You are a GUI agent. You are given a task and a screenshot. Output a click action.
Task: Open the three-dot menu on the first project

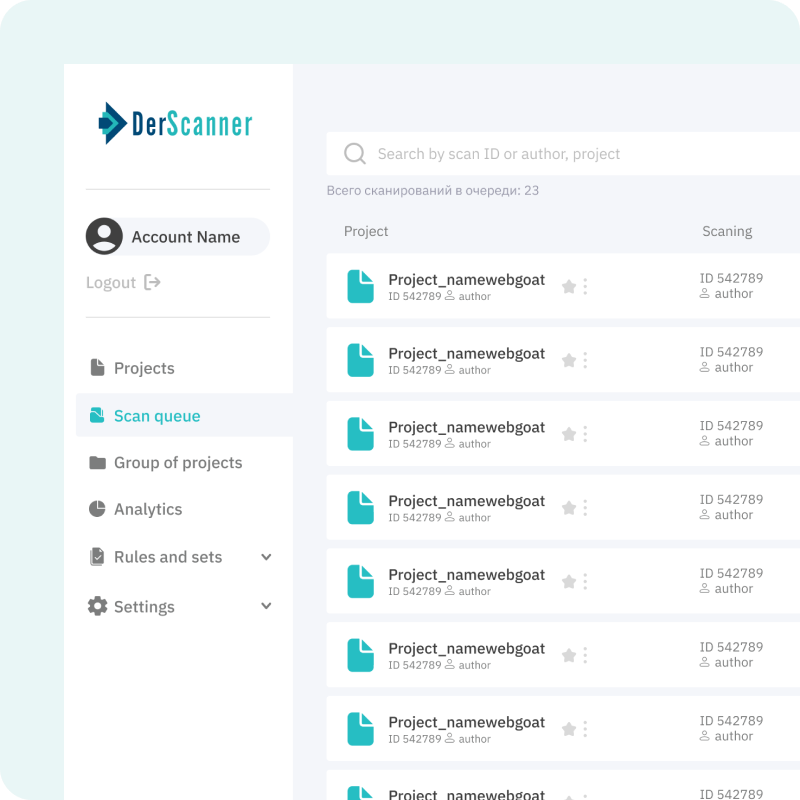(x=585, y=286)
